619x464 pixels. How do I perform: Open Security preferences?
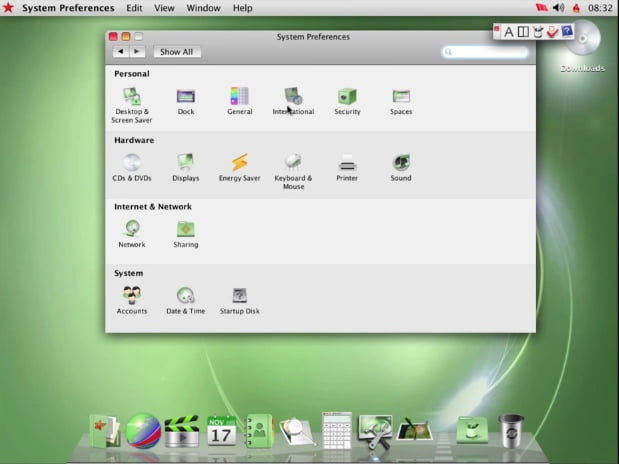(x=347, y=97)
